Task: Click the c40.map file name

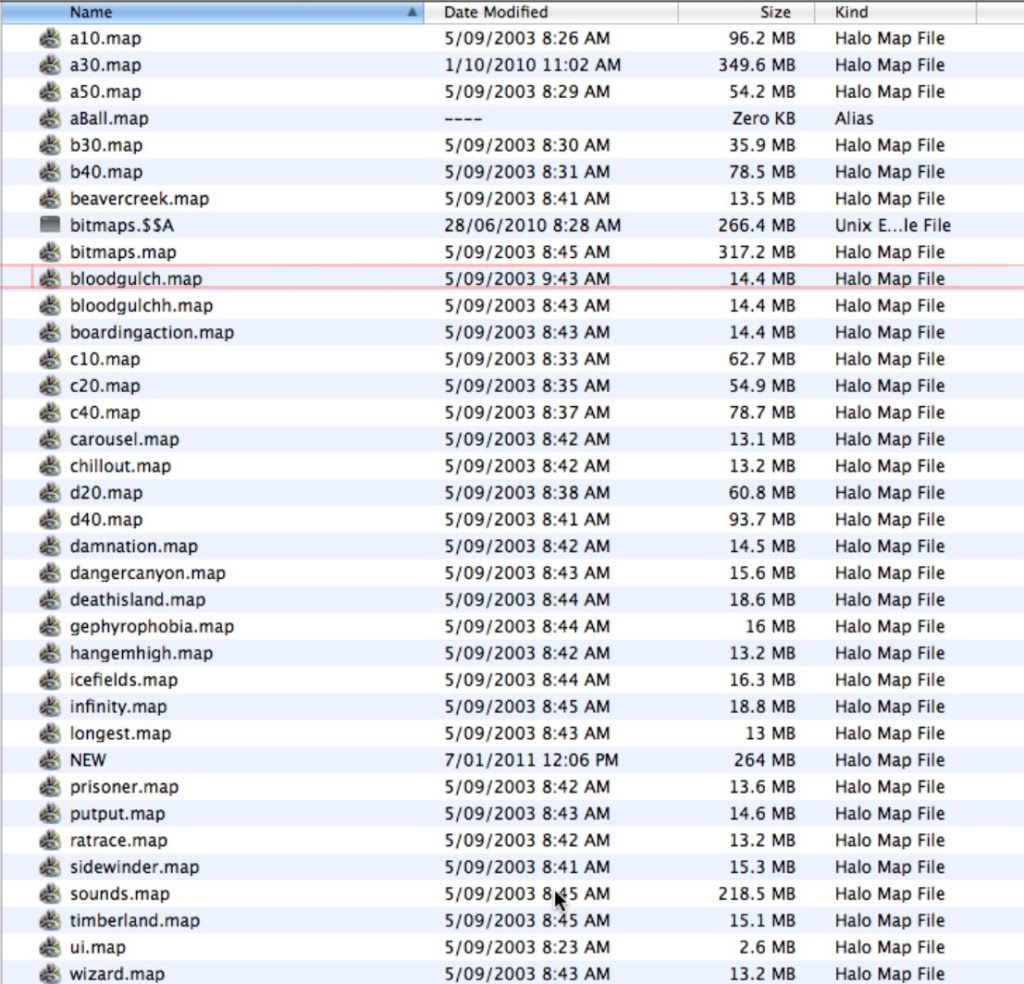Action: (105, 413)
